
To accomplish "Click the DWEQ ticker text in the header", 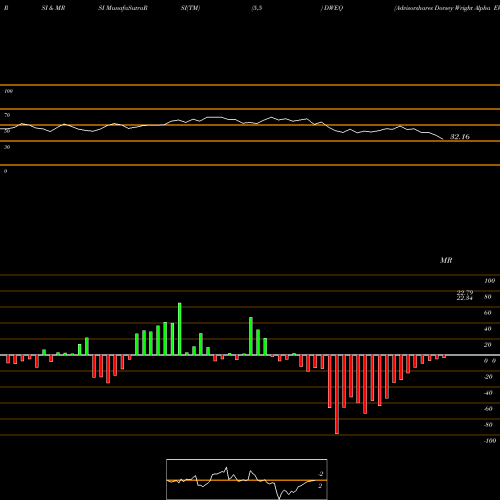I will pos(333,8).
